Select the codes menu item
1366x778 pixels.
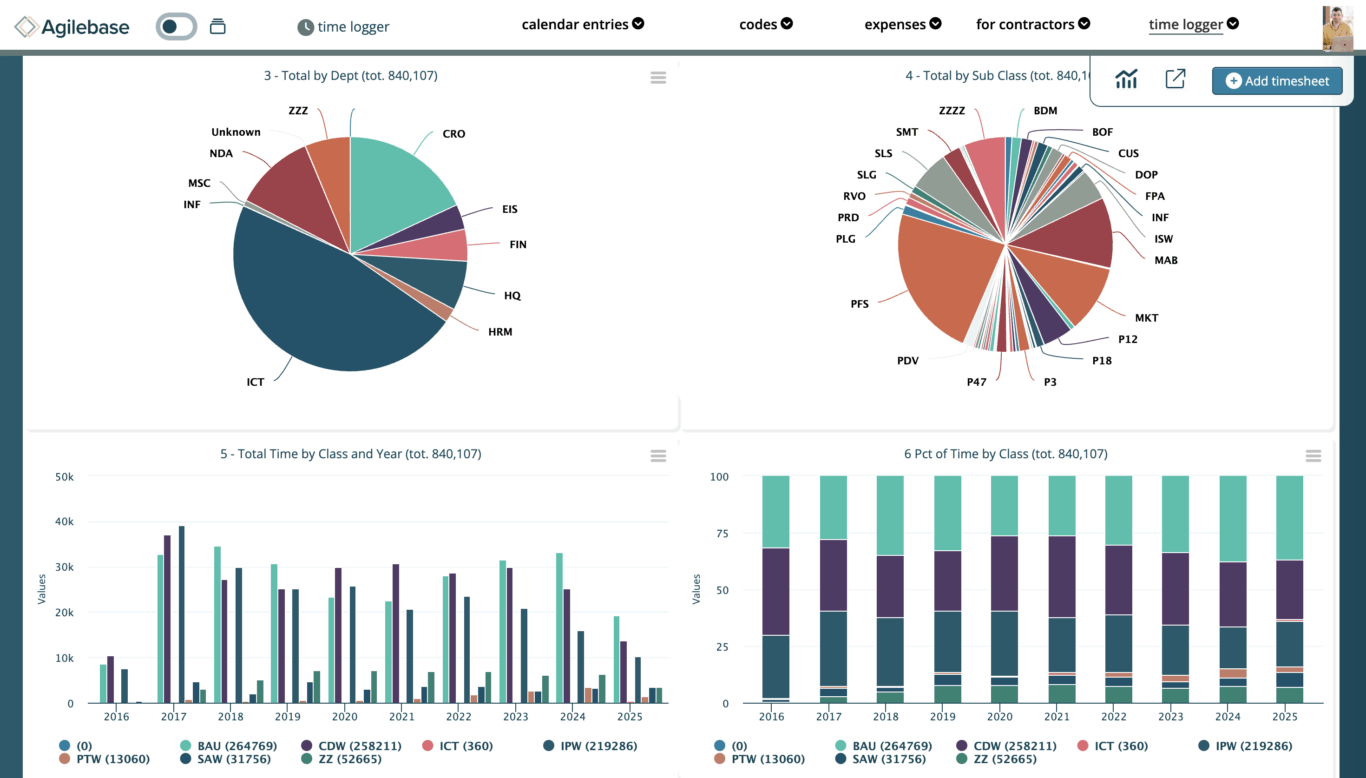coord(766,22)
